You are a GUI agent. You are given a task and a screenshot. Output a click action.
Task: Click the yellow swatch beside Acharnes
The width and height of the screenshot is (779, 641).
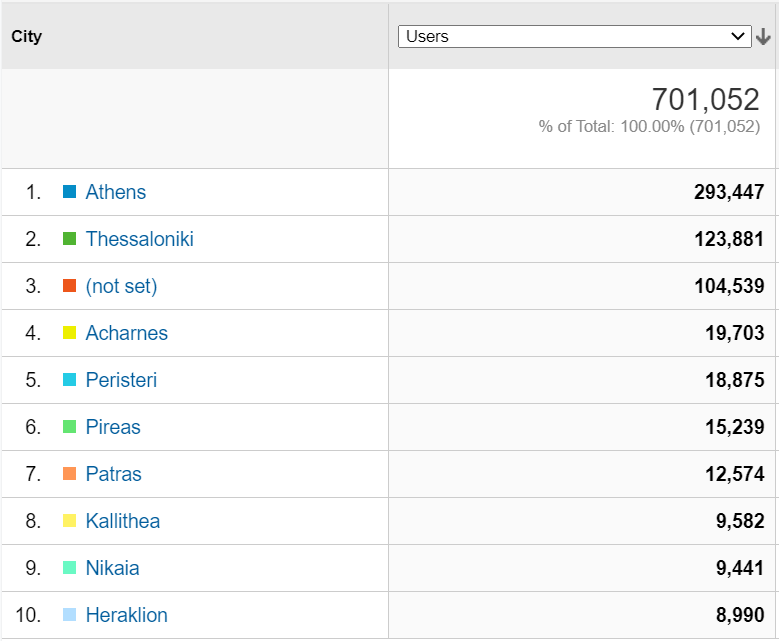[x=69, y=333]
